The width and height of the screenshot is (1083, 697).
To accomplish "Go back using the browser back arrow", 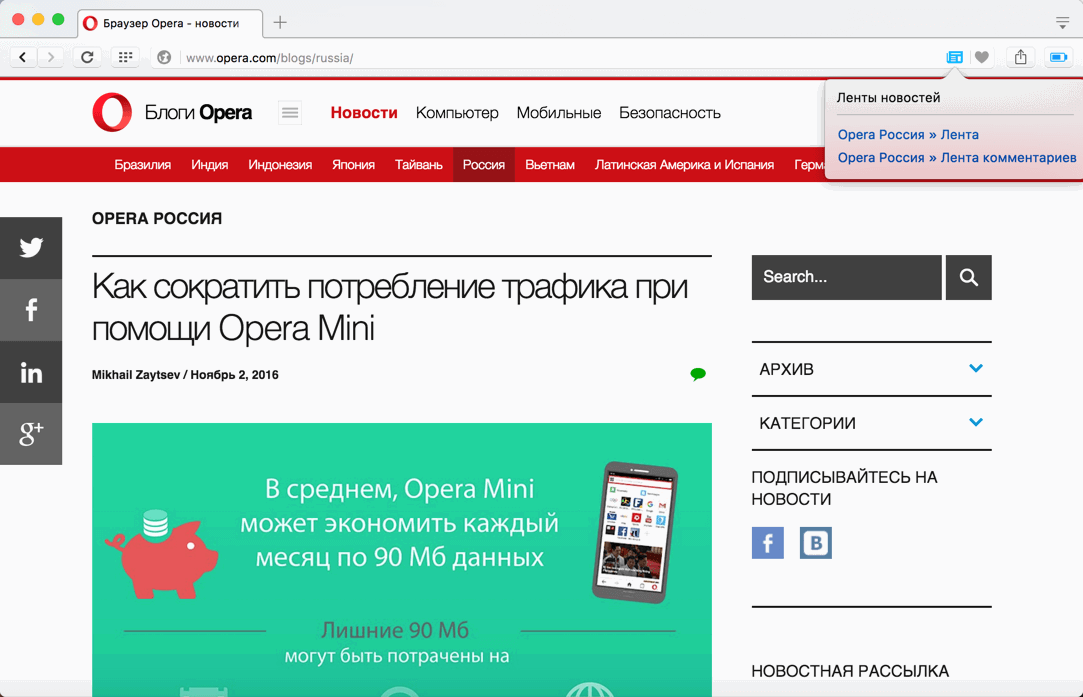I will pyautogui.click(x=23, y=57).
